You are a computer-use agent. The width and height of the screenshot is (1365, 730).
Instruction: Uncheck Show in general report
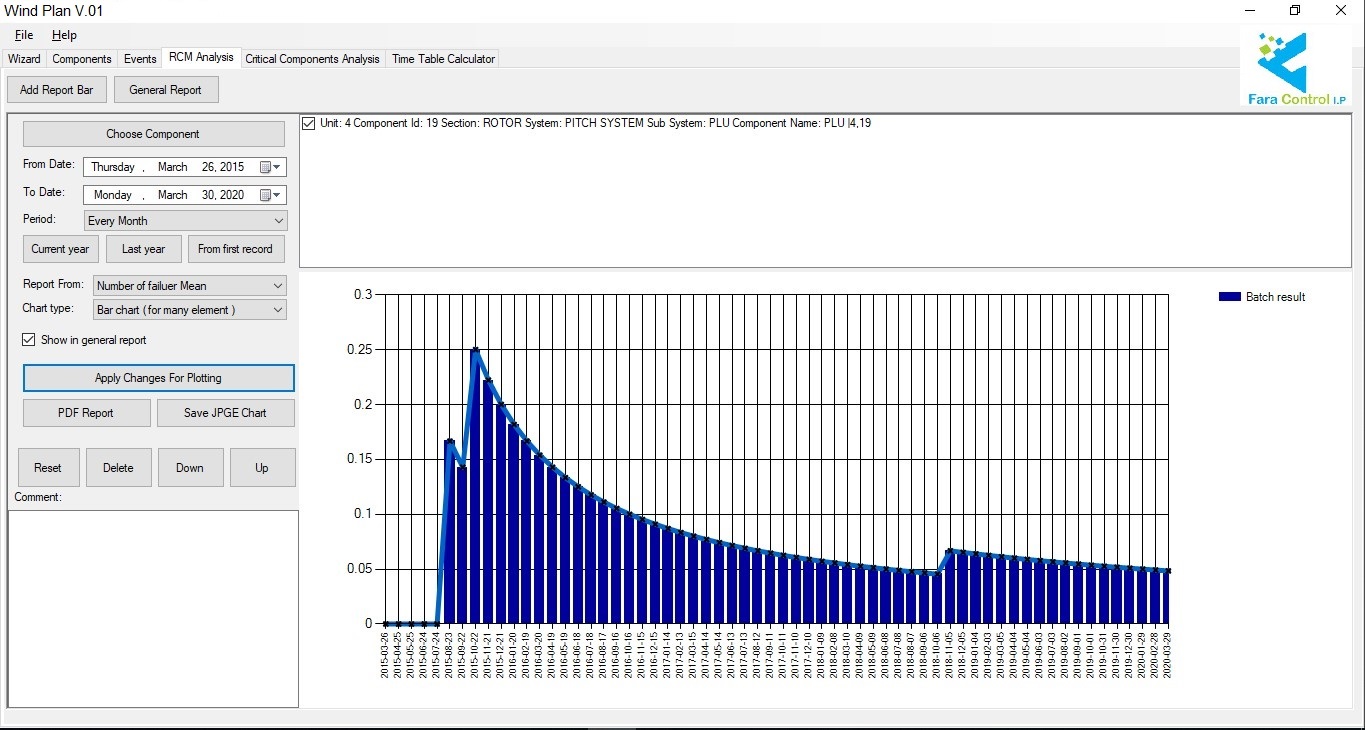tap(29, 340)
